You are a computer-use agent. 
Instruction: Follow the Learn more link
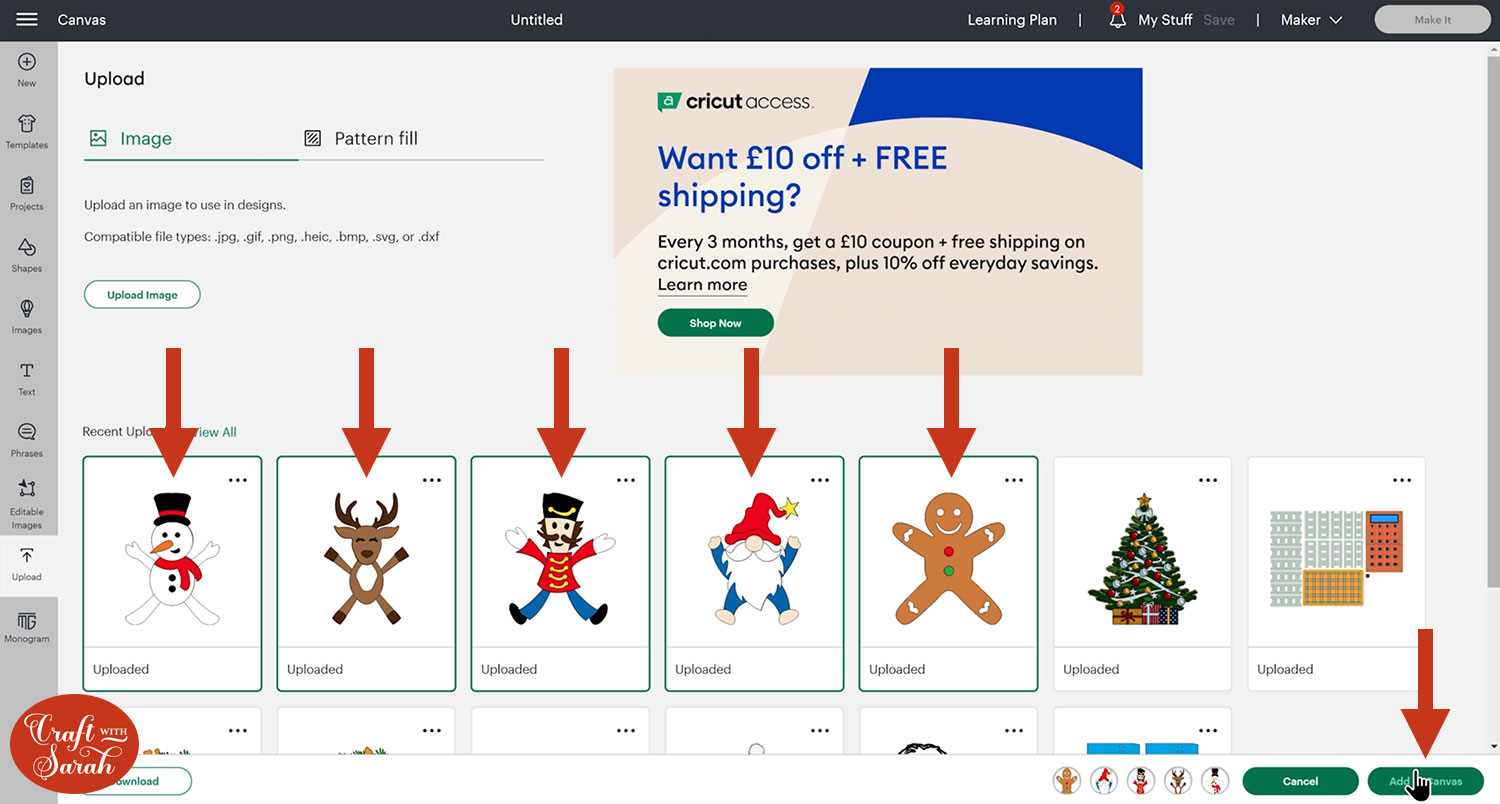pyautogui.click(x=702, y=285)
